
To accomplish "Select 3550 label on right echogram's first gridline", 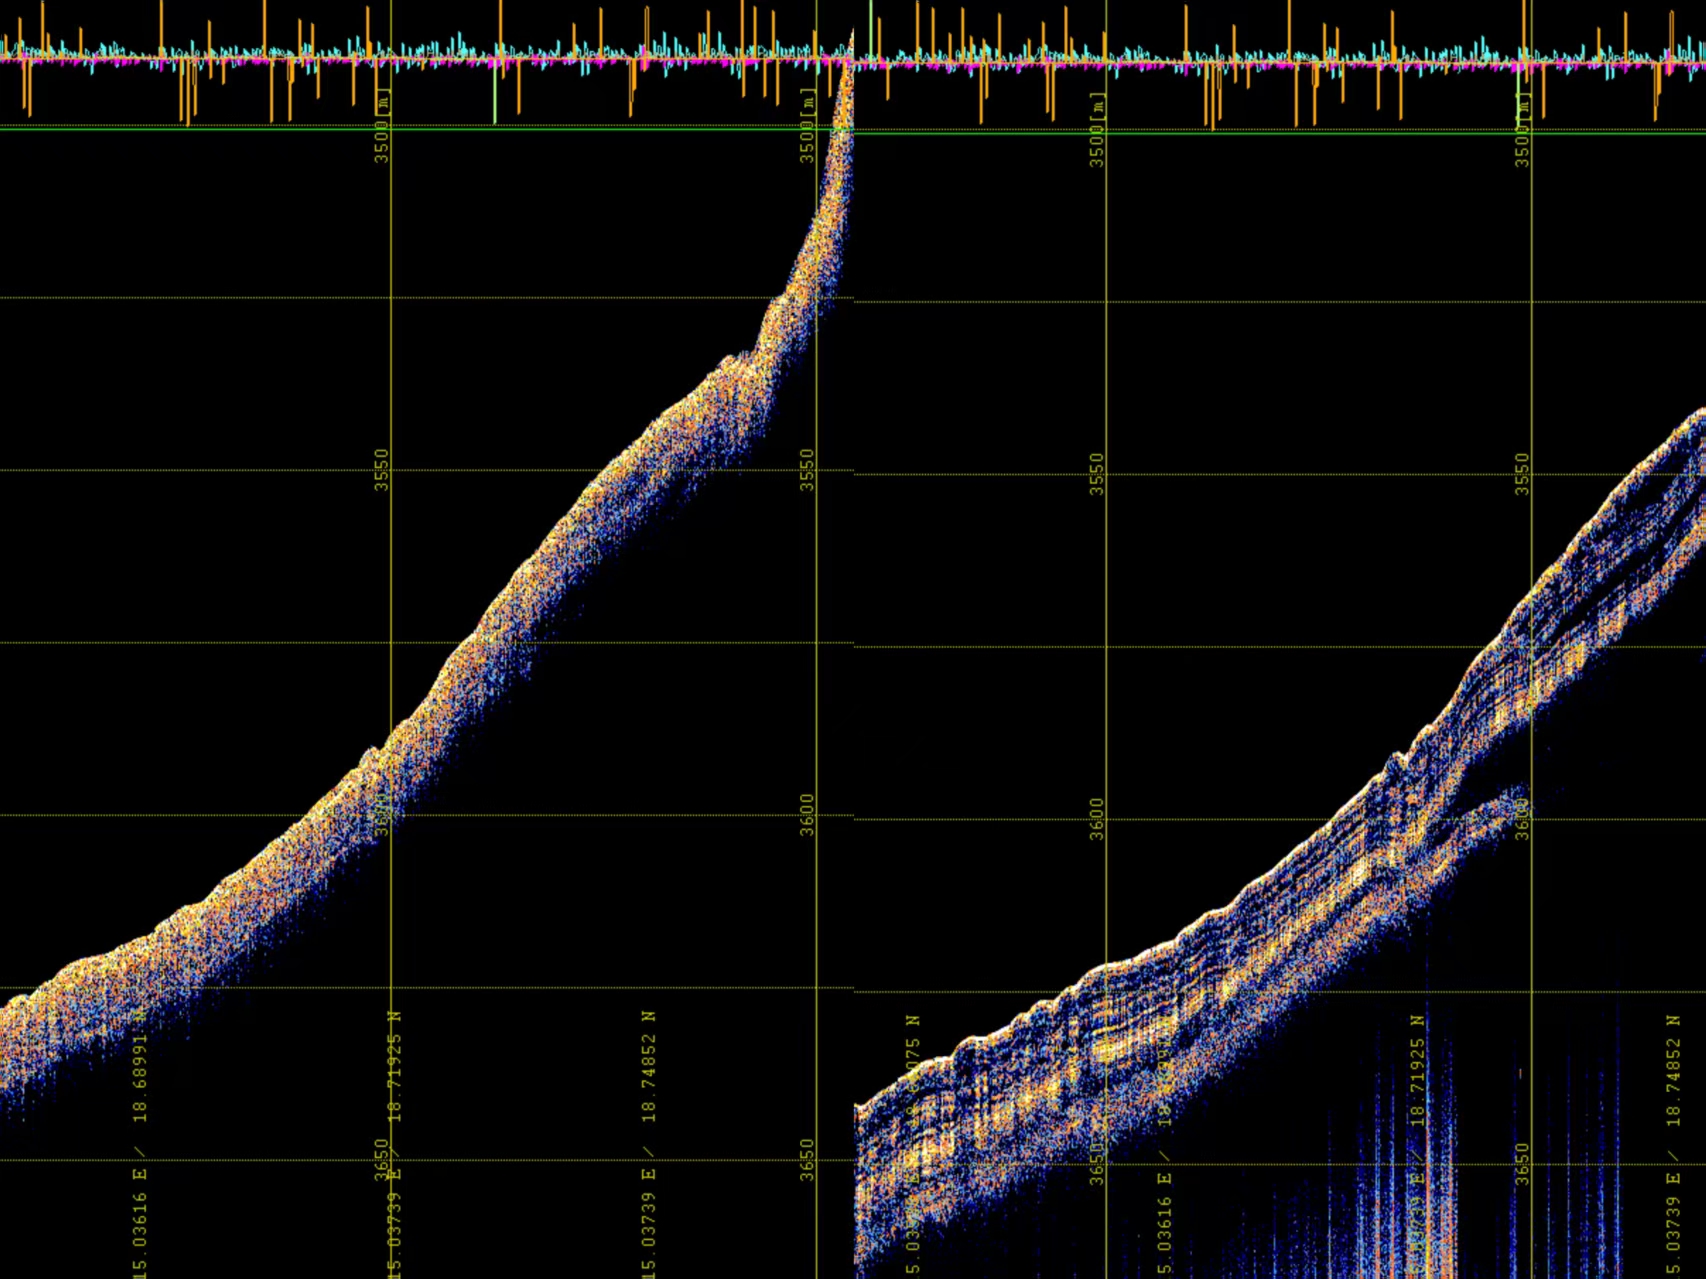I will 1097,473.
